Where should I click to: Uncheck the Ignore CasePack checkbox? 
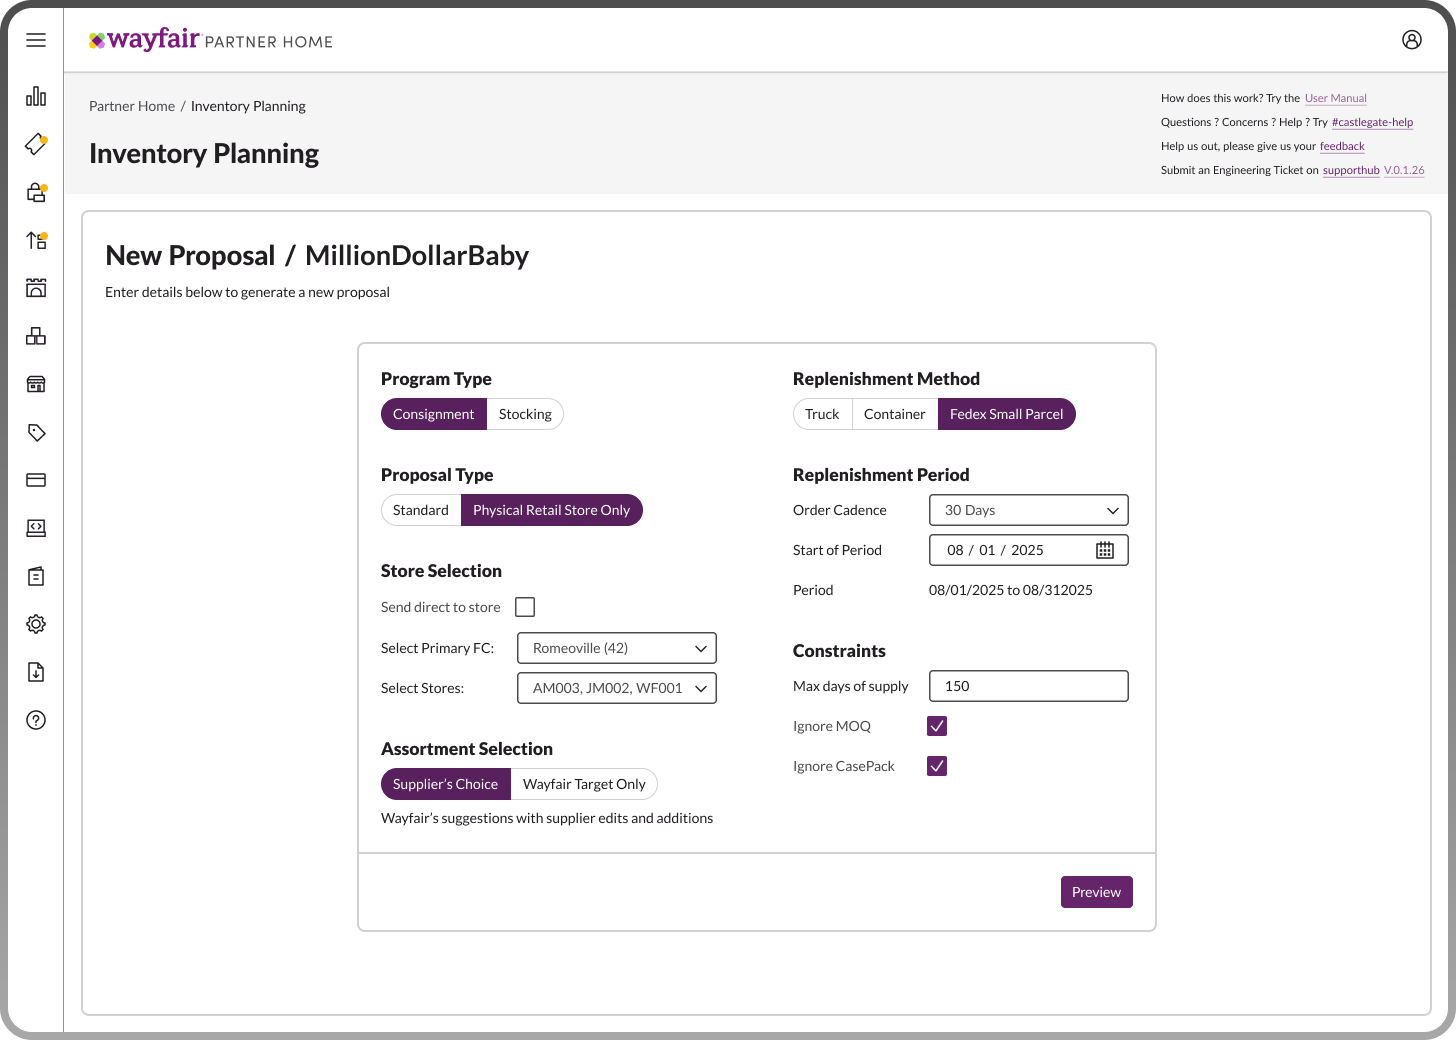[x=937, y=766]
